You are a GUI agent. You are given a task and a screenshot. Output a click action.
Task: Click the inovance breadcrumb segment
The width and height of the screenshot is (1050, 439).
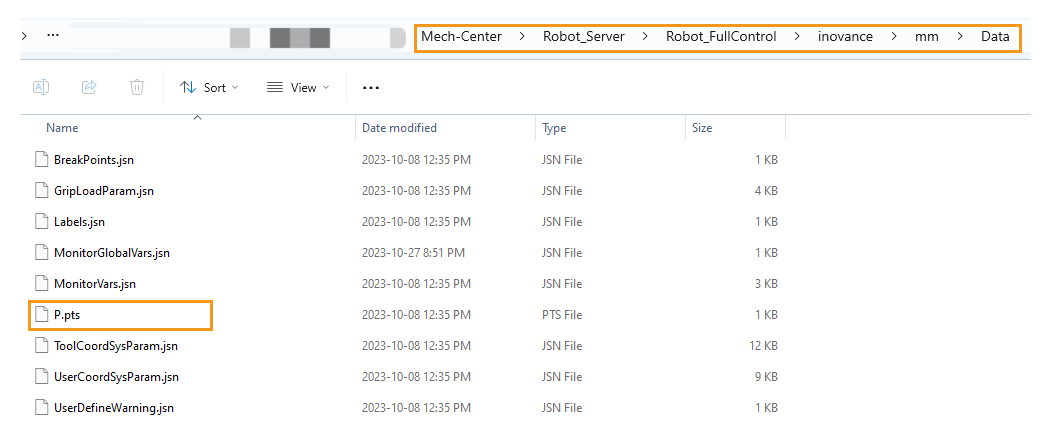pyautogui.click(x=845, y=37)
